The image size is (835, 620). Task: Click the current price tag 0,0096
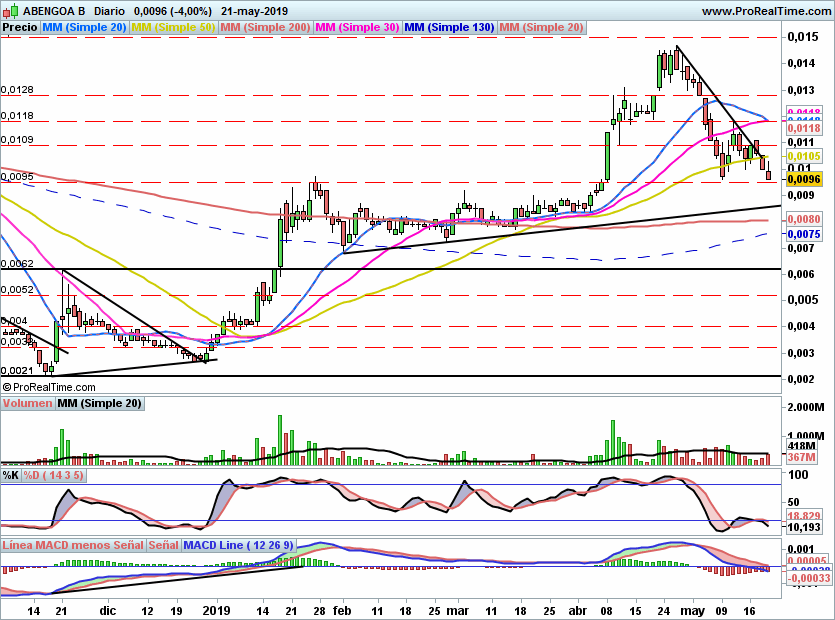pyautogui.click(x=804, y=179)
